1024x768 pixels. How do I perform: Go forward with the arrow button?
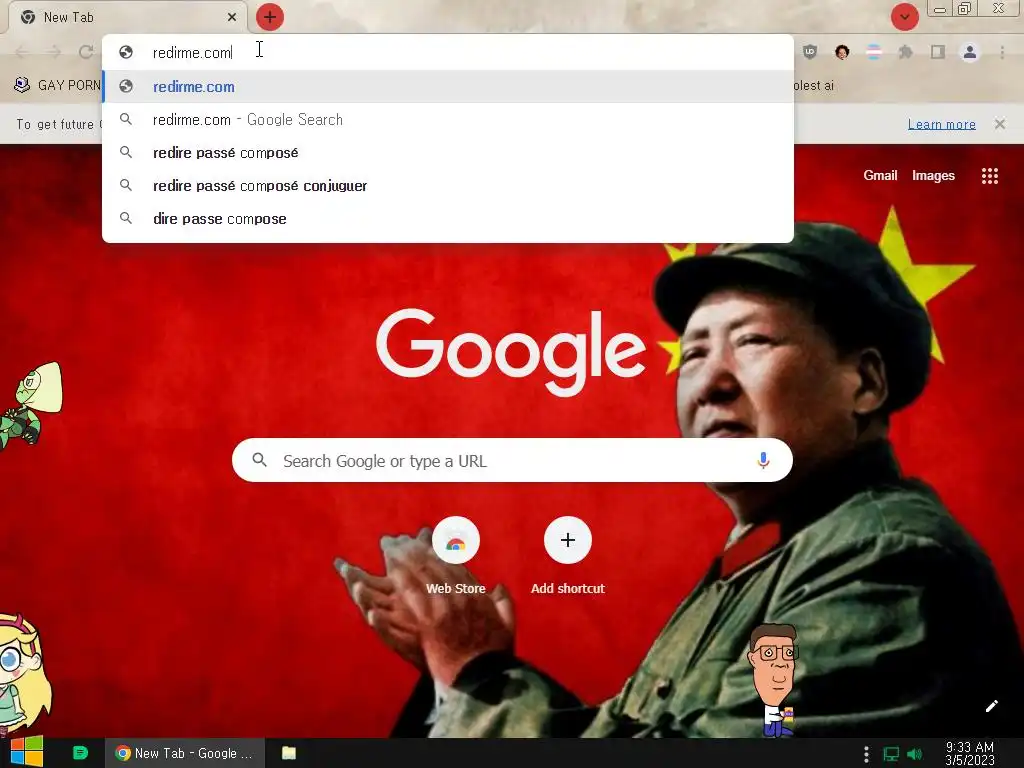click(54, 52)
